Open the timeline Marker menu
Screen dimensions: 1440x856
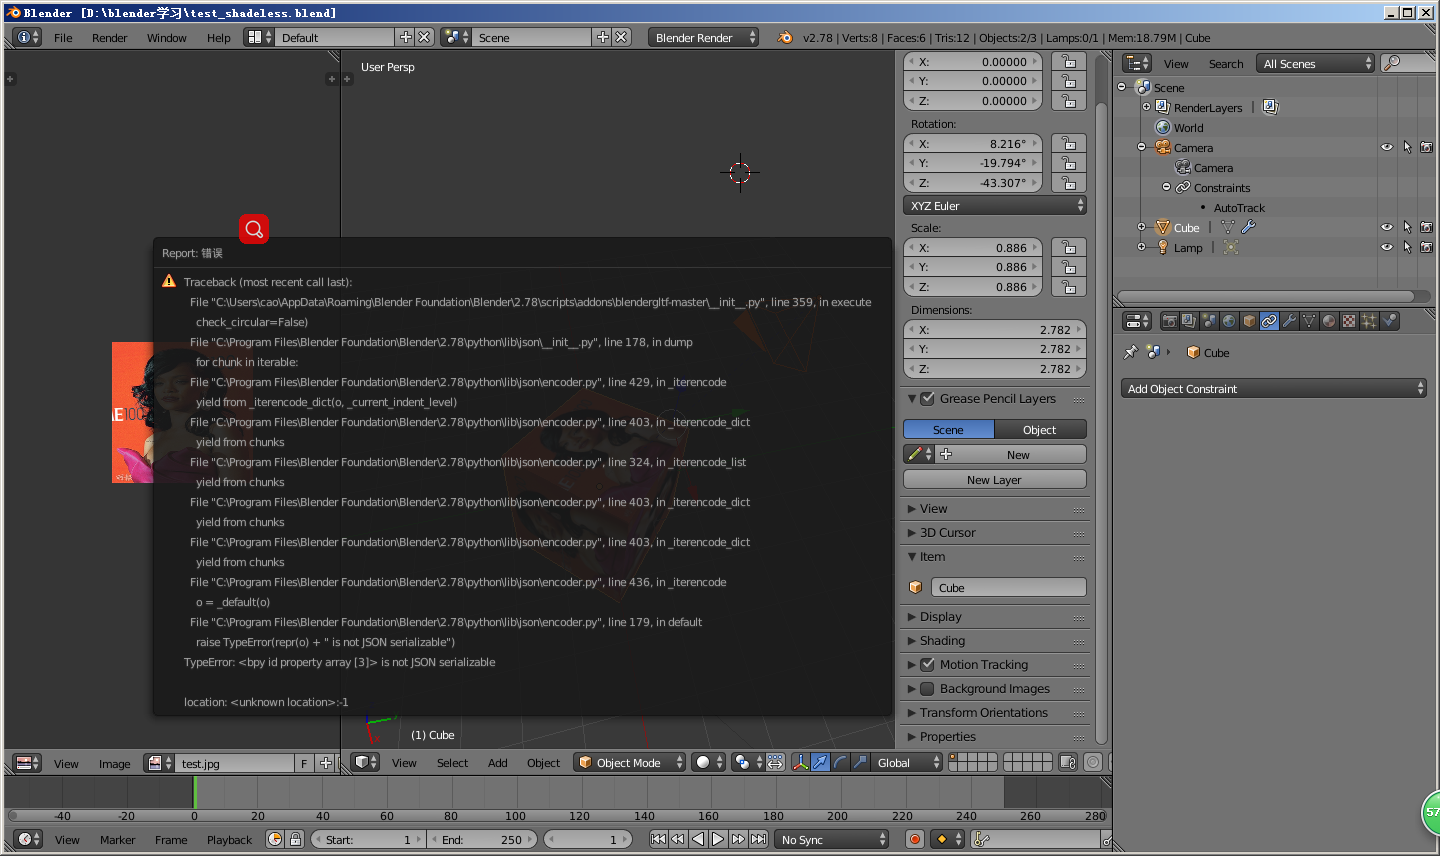117,840
